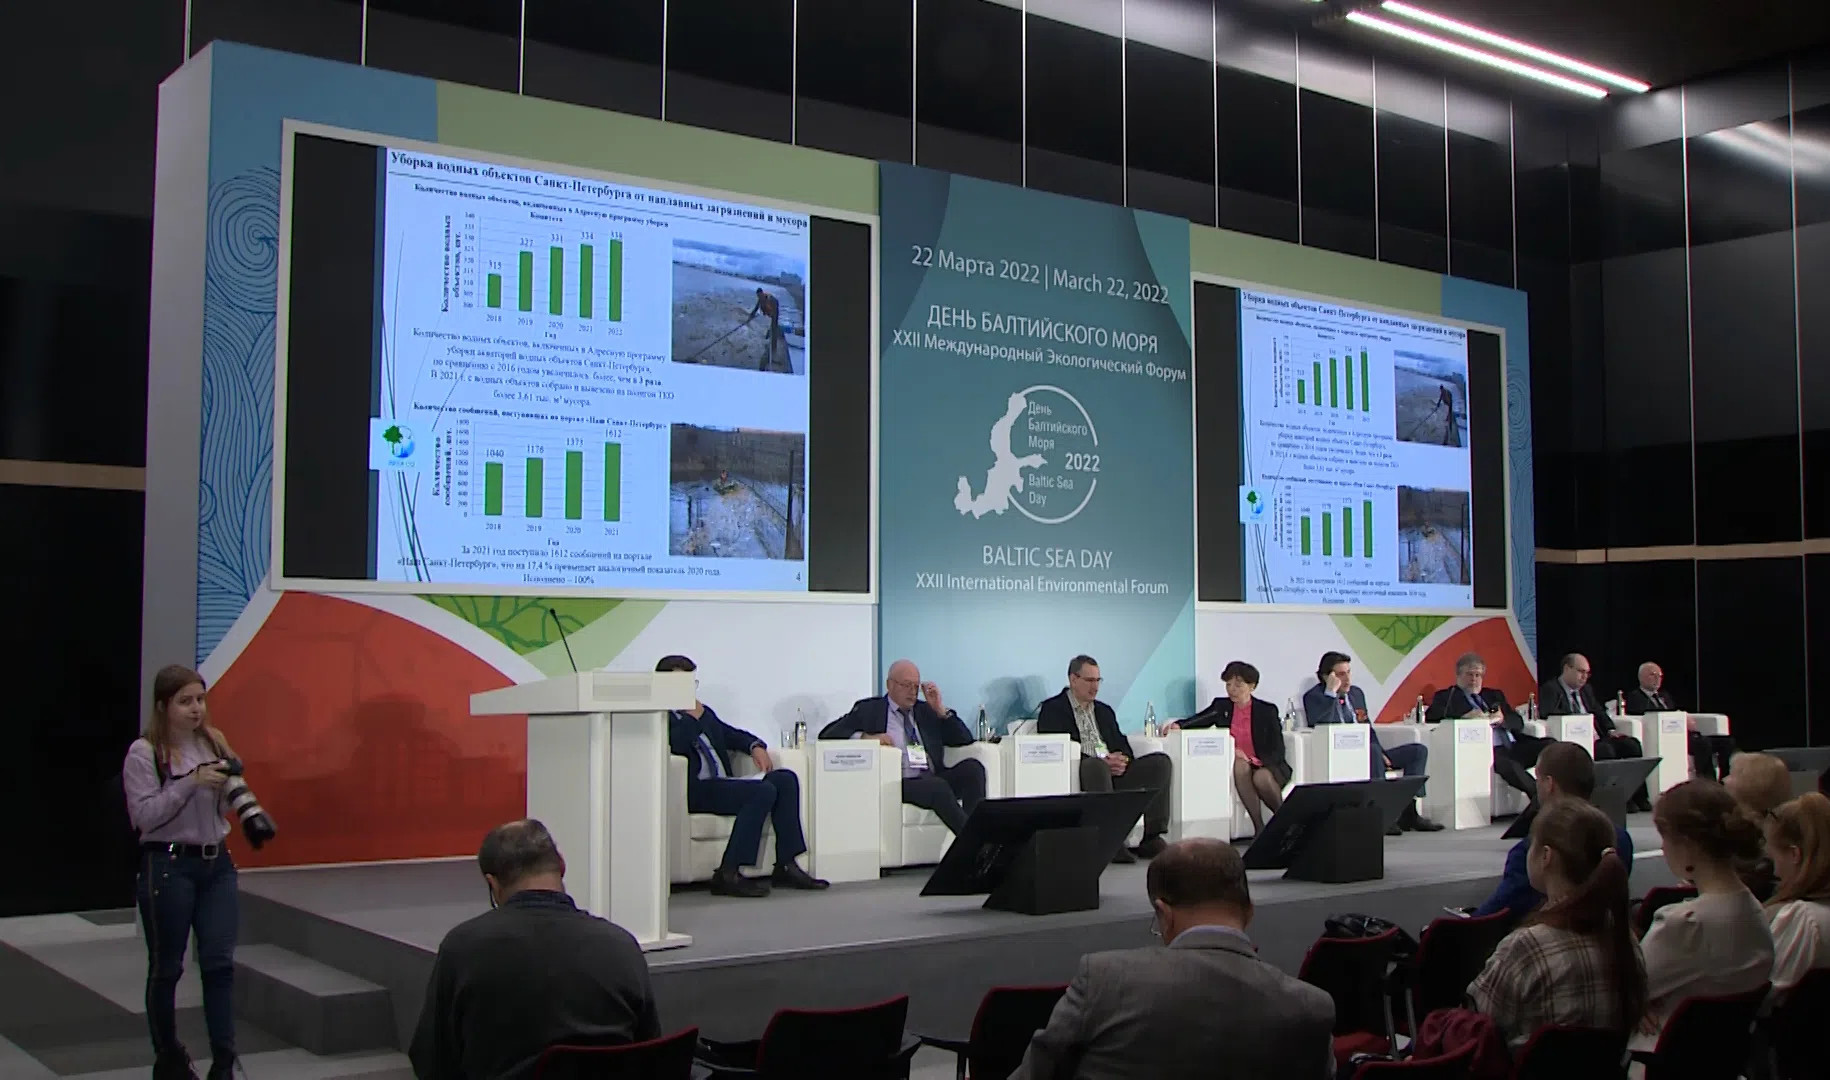Click the upper photo on the right screen slide

tap(1430, 397)
